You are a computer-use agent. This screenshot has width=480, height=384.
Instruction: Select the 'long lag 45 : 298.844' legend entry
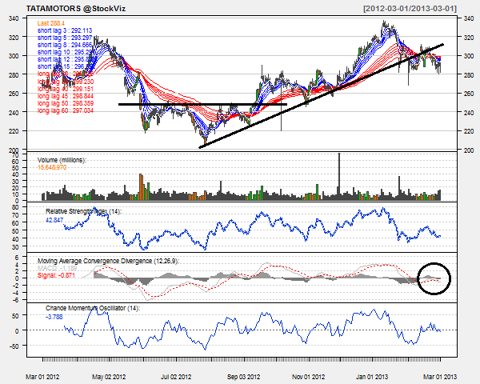(x=65, y=96)
